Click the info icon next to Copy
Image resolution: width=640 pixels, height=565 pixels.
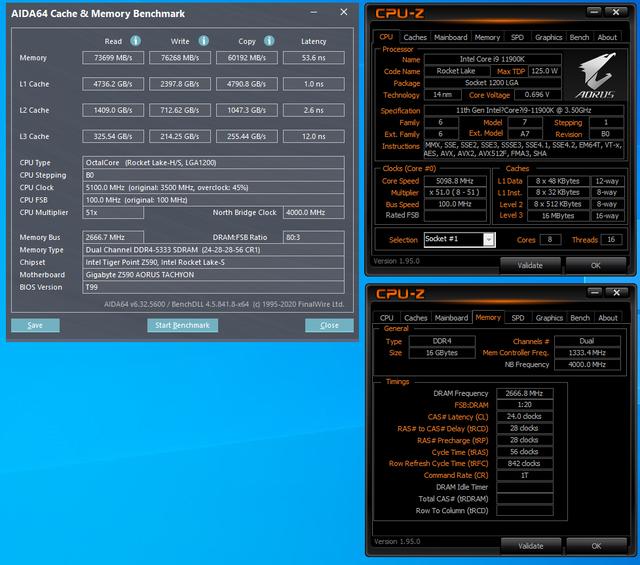click(271, 41)
